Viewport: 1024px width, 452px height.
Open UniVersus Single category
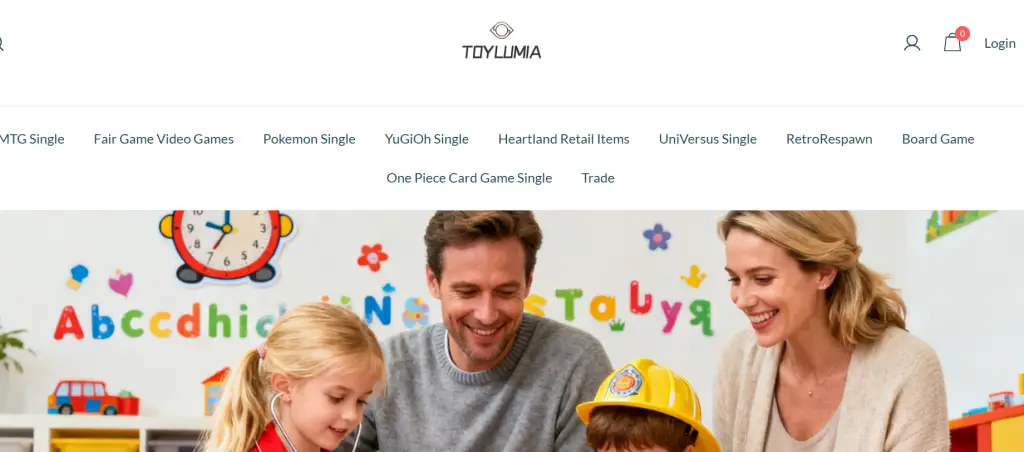707,139
